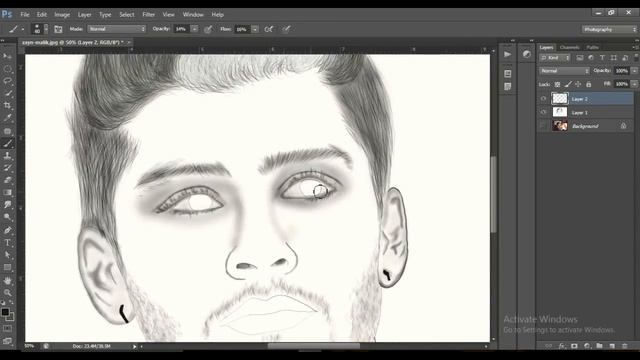
Task: Select the Eraser tool
Action: click(7, 180)
